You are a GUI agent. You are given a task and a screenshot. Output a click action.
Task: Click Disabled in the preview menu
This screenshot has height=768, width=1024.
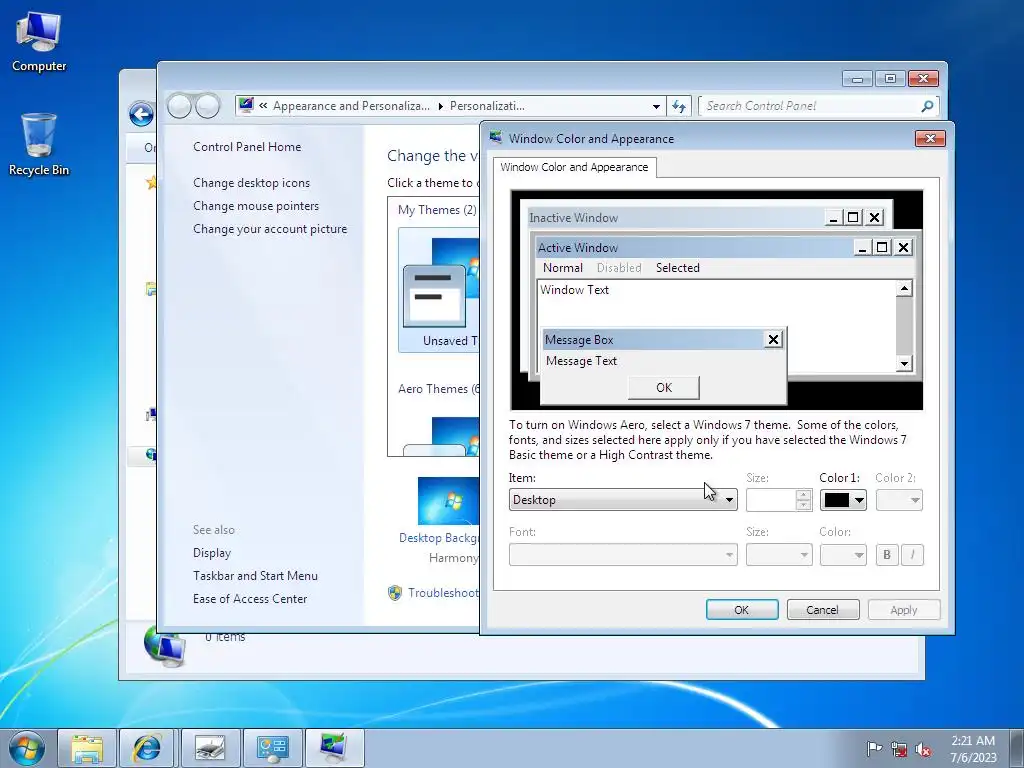click(x=619, y=268)
